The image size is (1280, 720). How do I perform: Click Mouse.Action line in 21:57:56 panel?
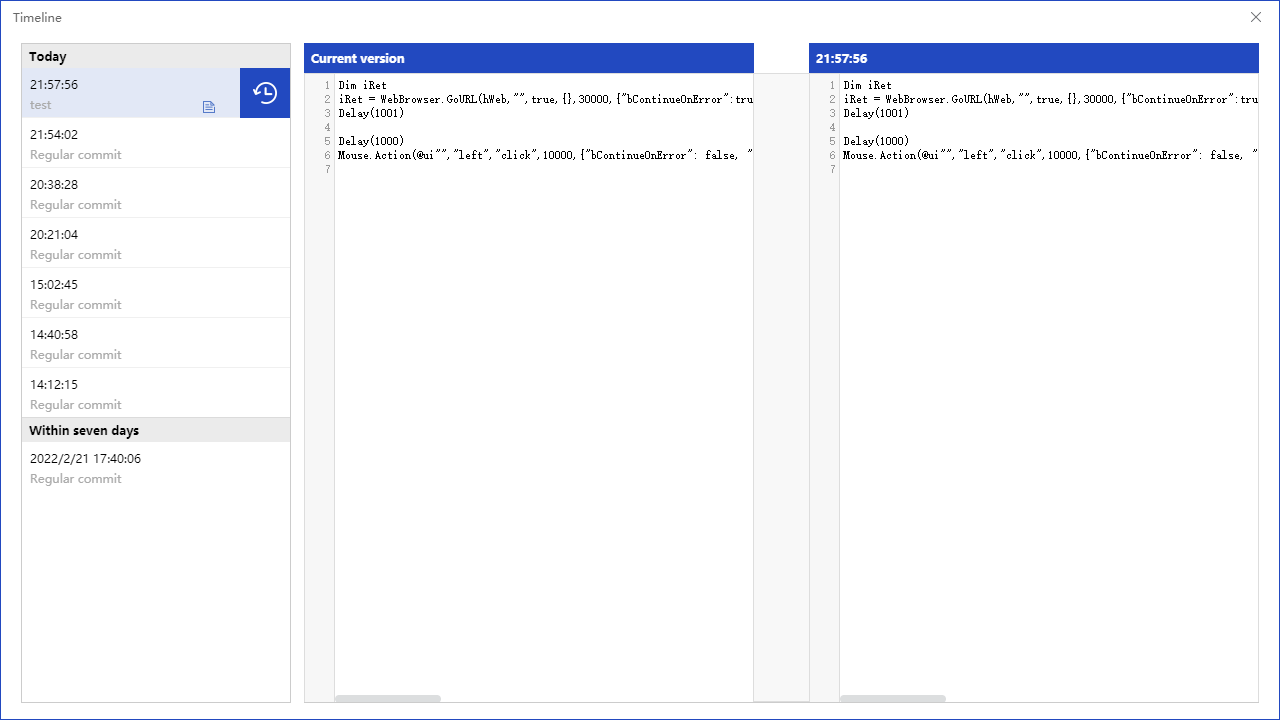pyautogui.click(x=1050, y=155)
